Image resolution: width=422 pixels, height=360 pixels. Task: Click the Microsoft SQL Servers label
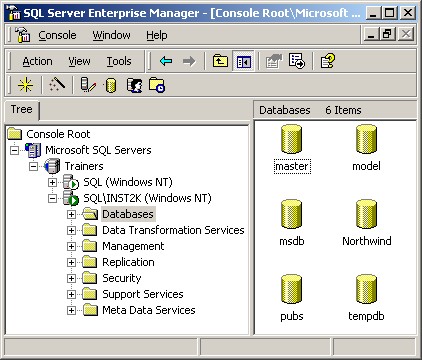(98, 150)
